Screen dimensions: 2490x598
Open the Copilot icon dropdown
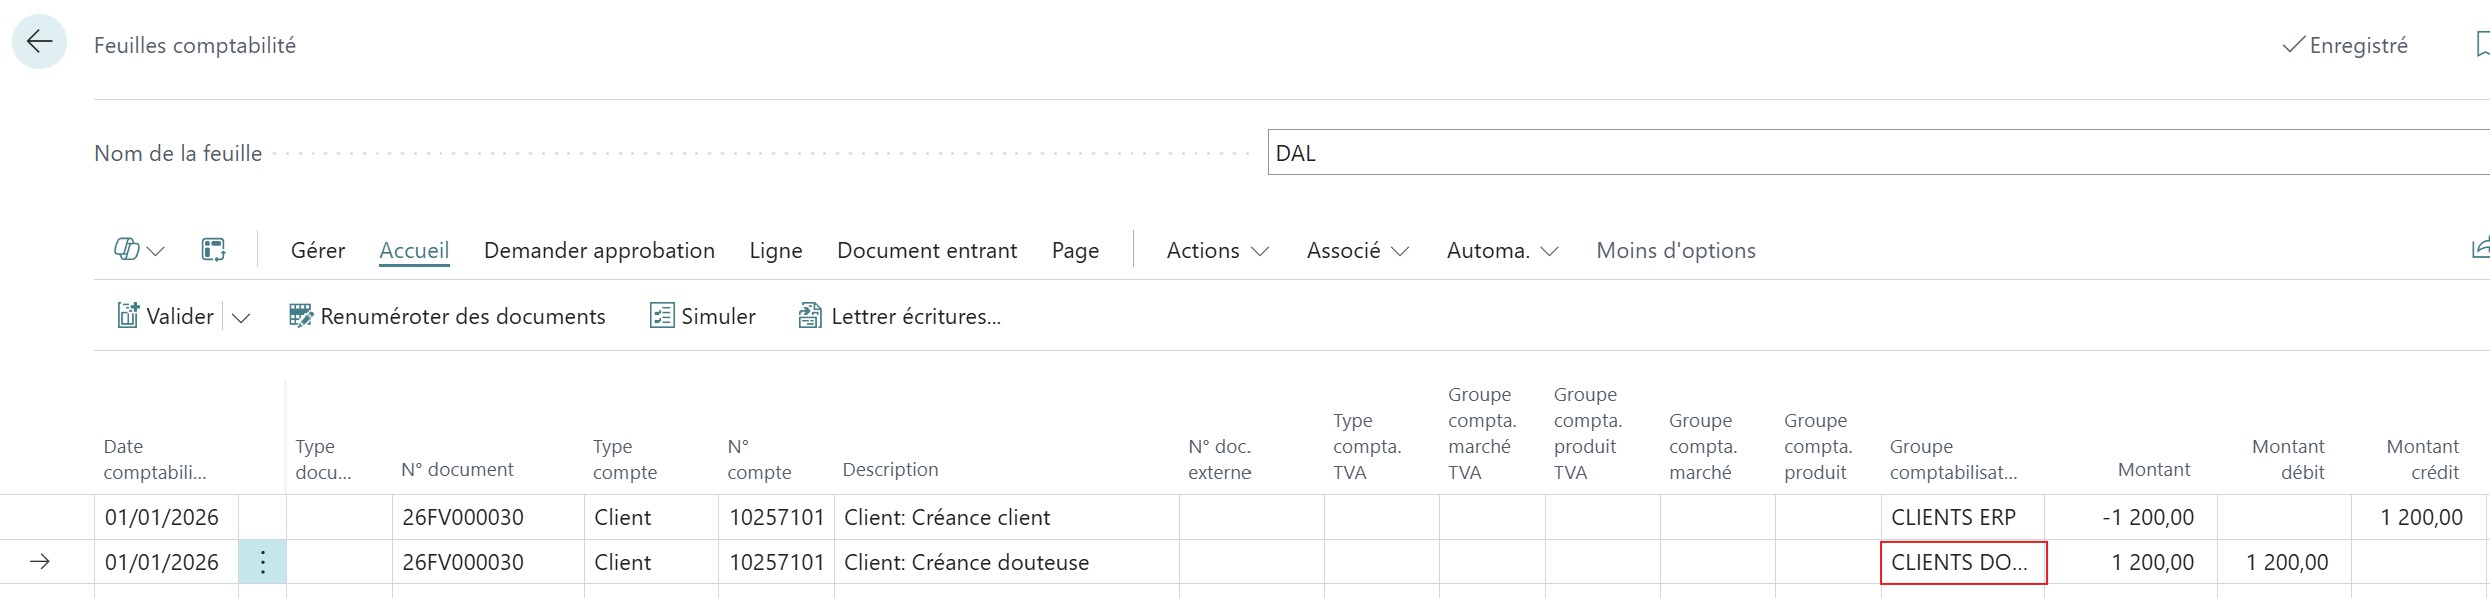[138, 250]
